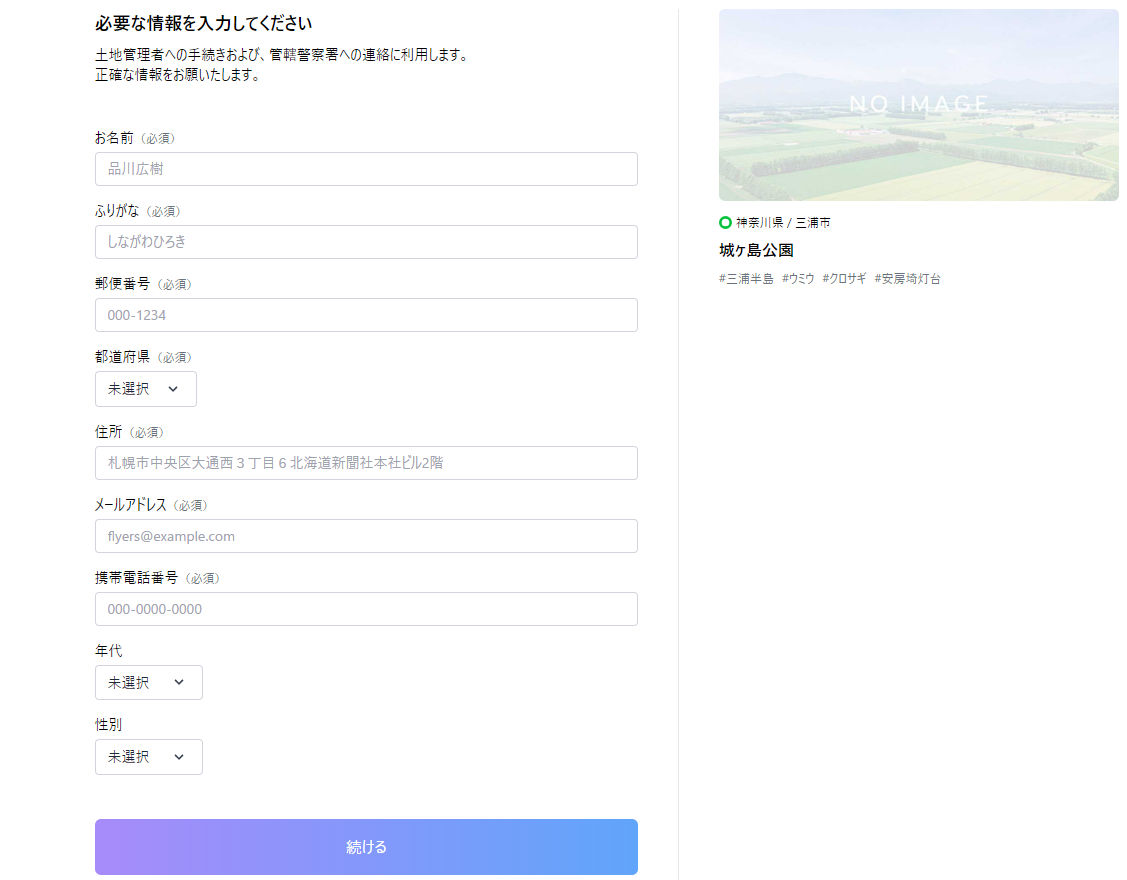
Task: Open the 性別 gender dropdown
Action: click(148, 757)
